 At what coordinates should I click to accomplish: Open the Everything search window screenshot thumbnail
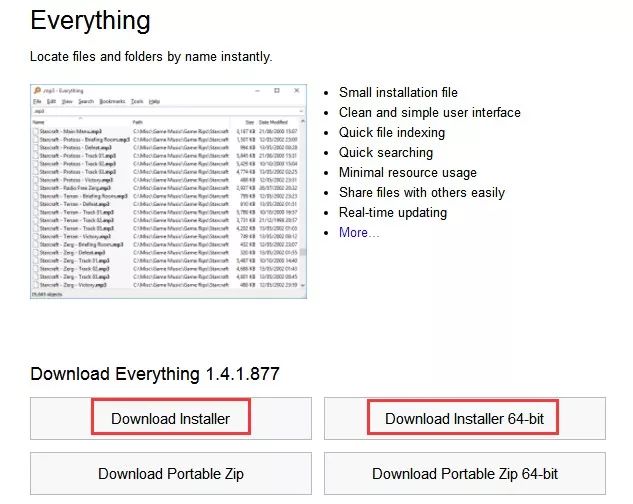click(x=168, y=191)
